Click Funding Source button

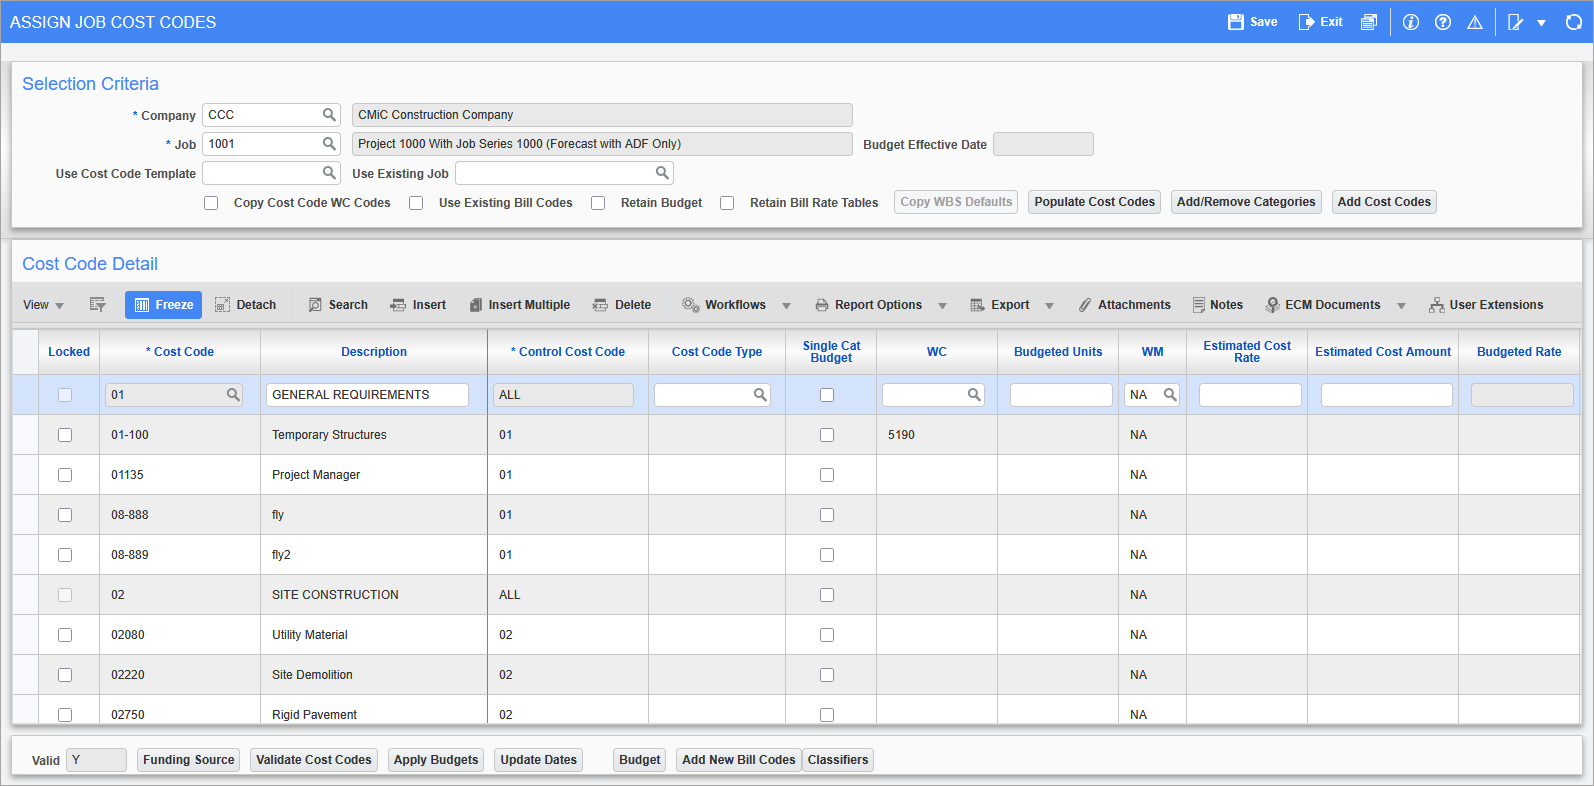(x=189, y=760)
